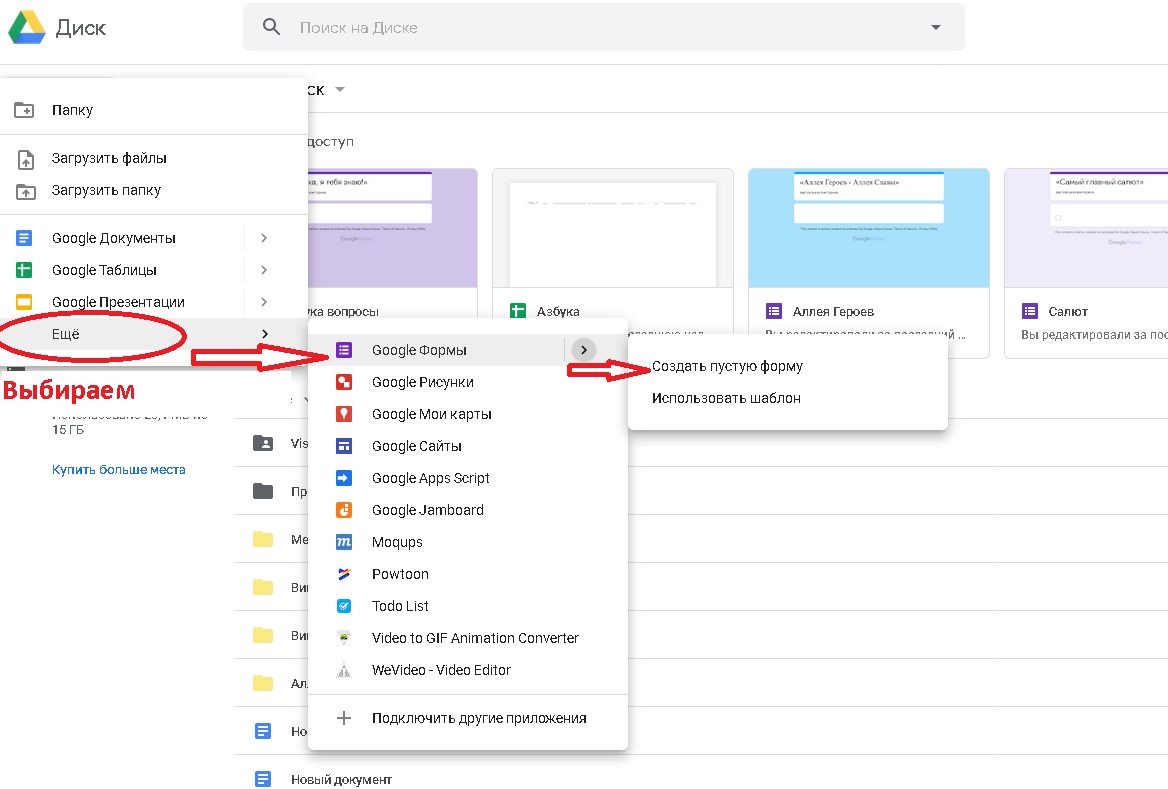
Task: Select WeVideo - Video Editor
Action: pos(468,671)
